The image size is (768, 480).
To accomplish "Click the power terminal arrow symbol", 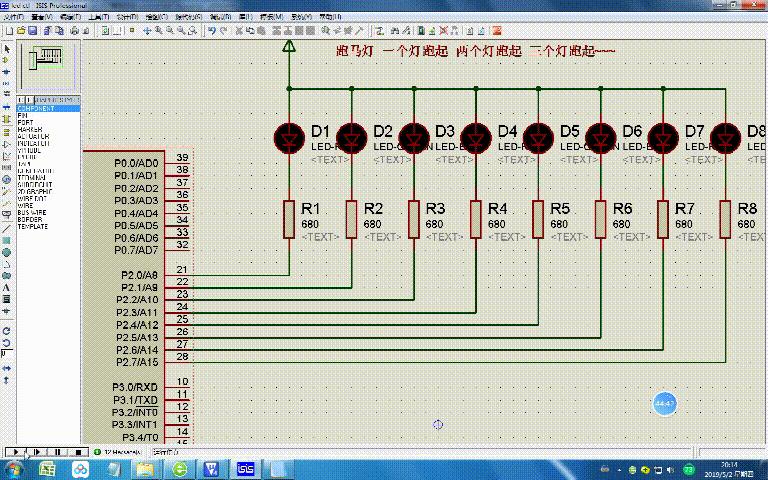I will coord(289,47).
